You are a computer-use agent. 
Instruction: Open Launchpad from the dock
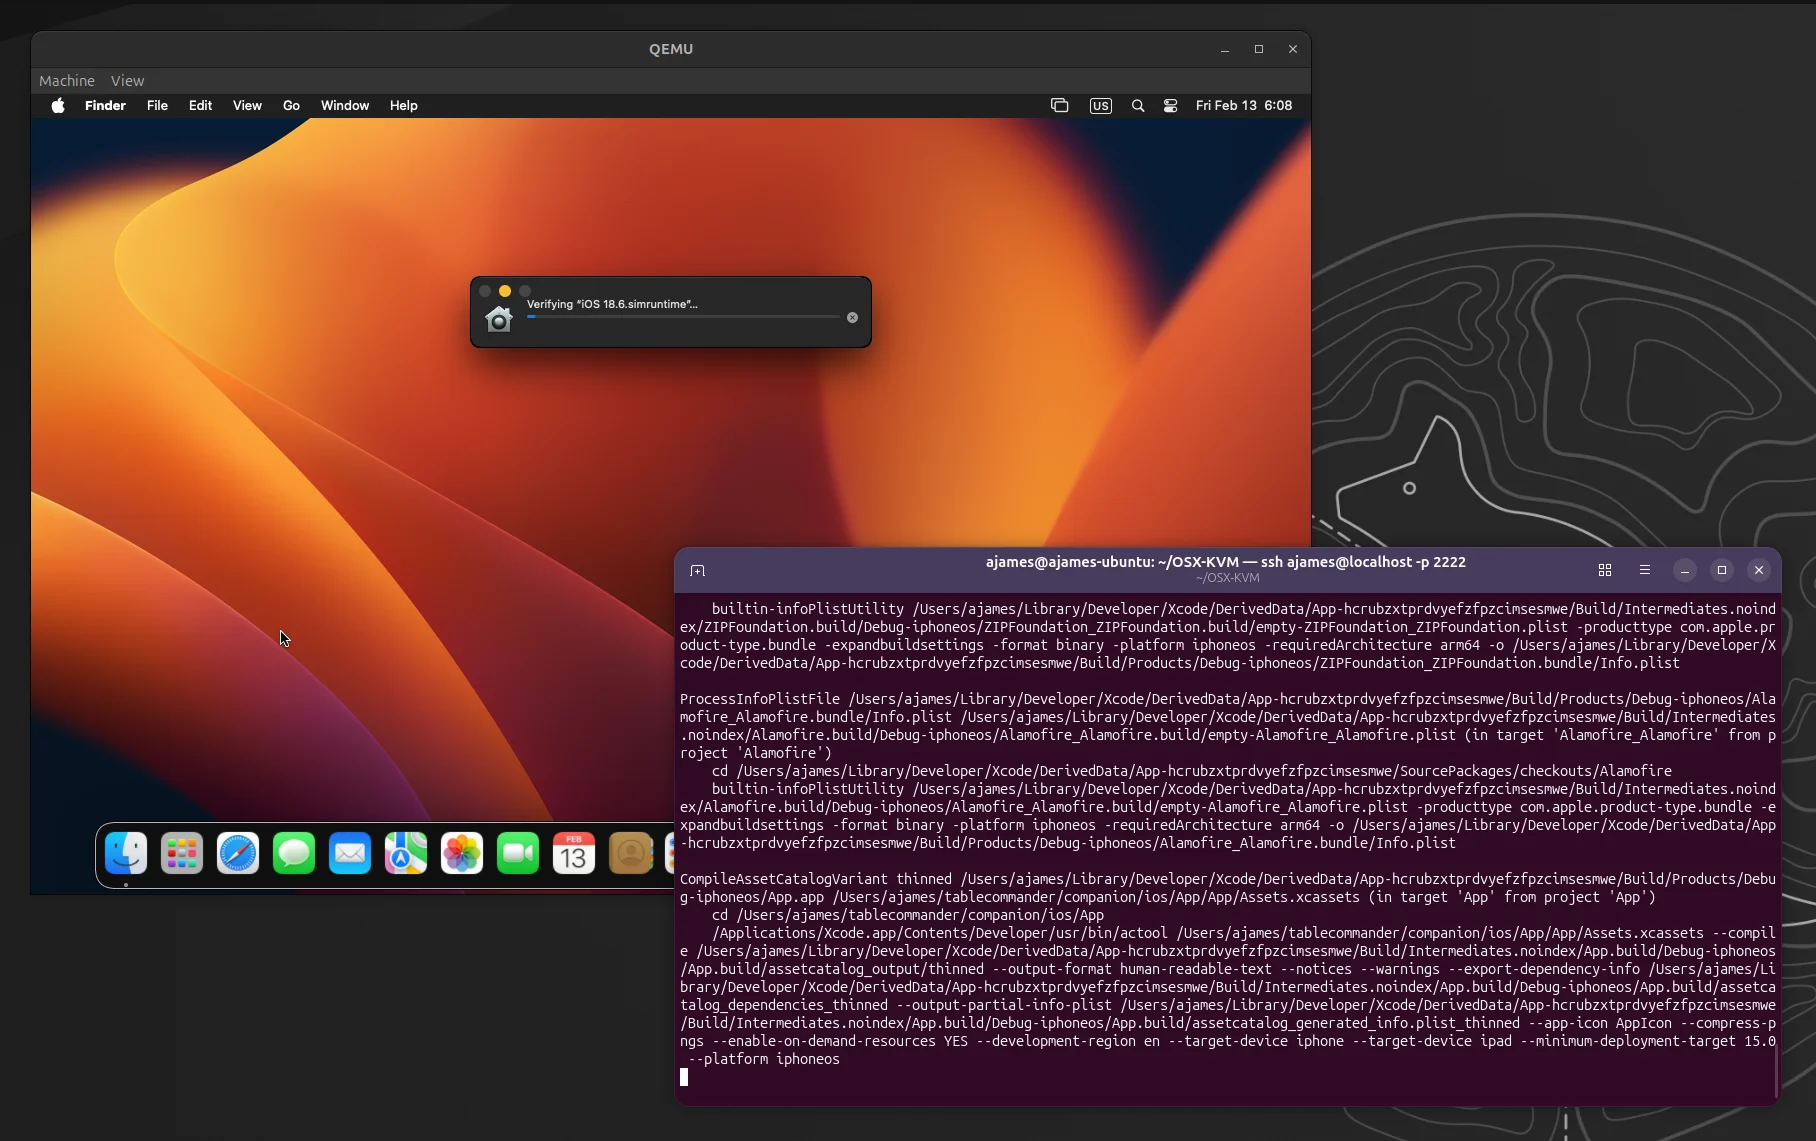pos(182,853)
